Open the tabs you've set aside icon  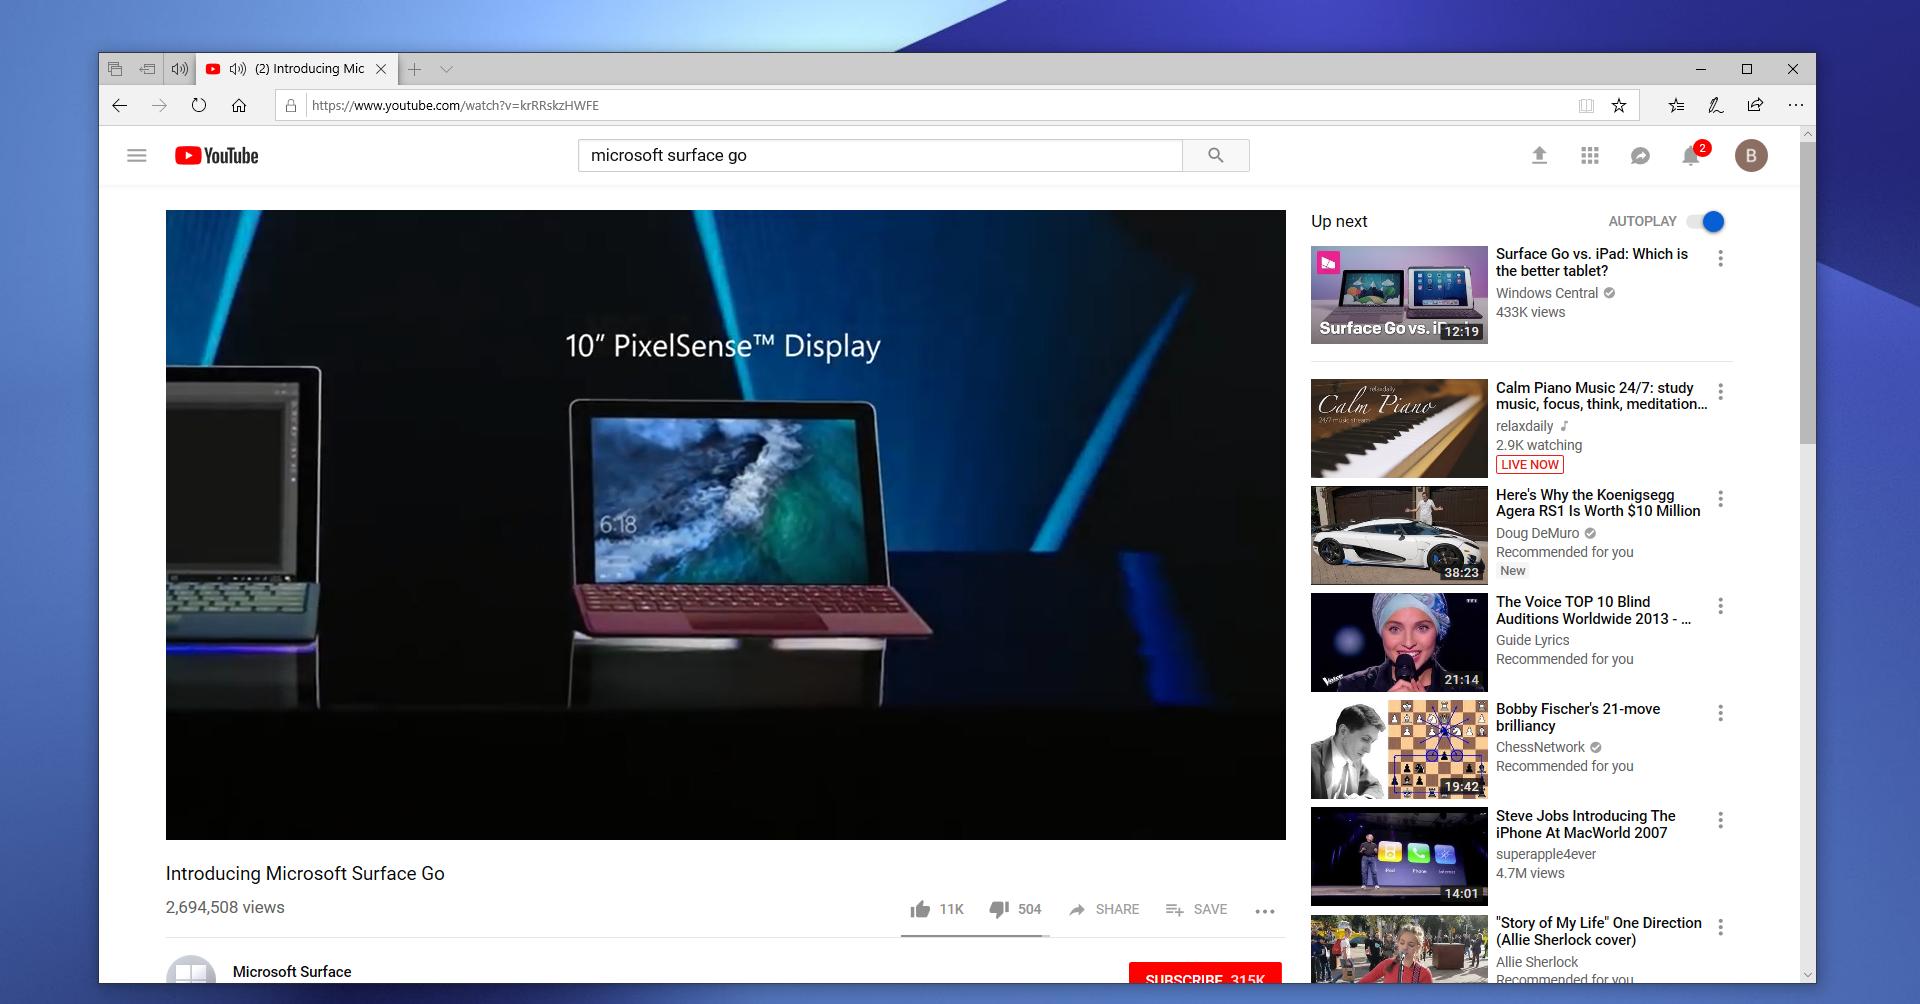[115, 69]
